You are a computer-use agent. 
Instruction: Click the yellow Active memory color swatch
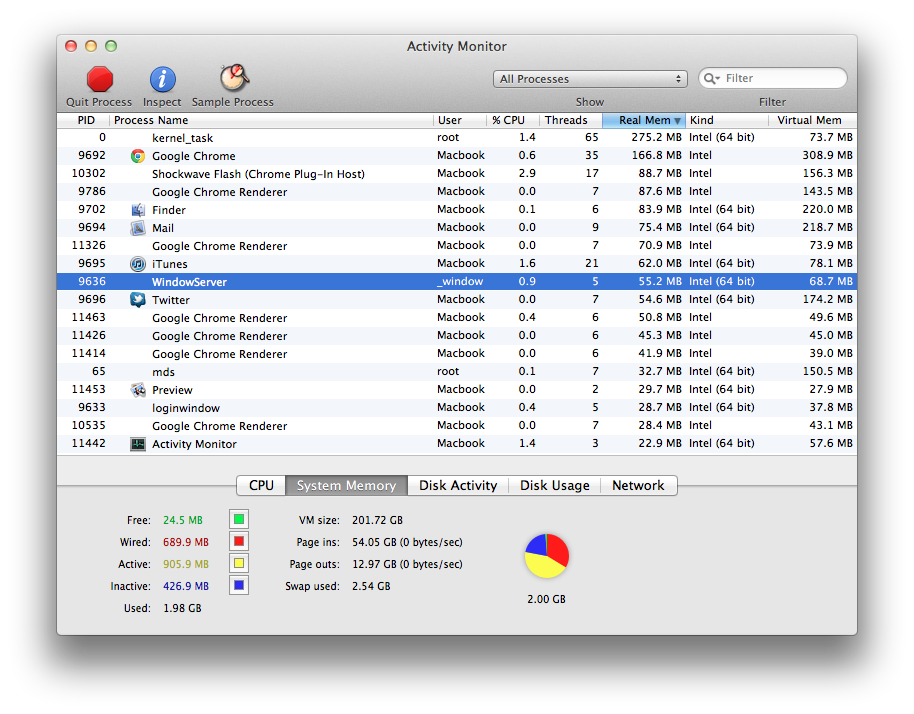click(239, 563)
